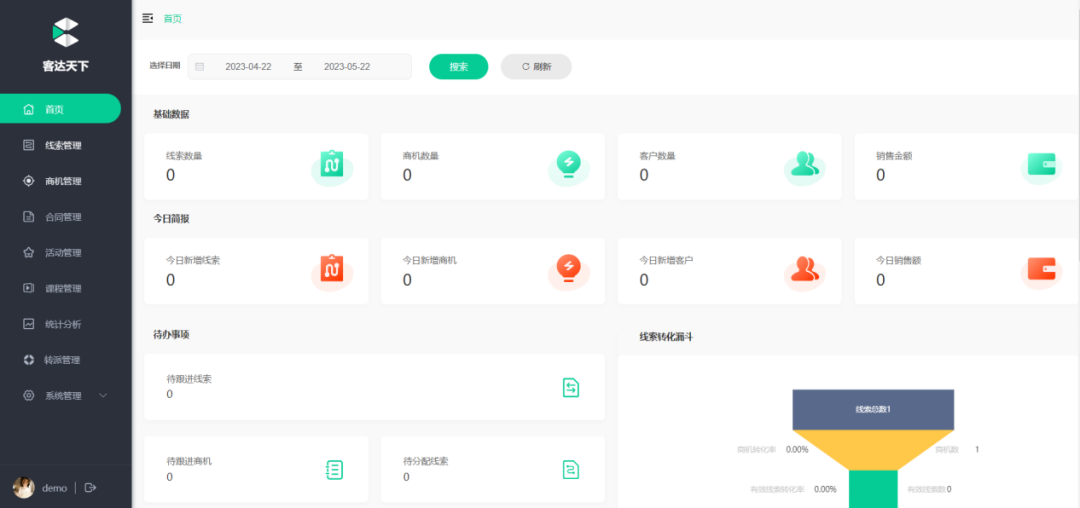Open the 系统管理 menu item
Image resolution: width=1080 pixels, height=508 pixels.
(65, 396)
